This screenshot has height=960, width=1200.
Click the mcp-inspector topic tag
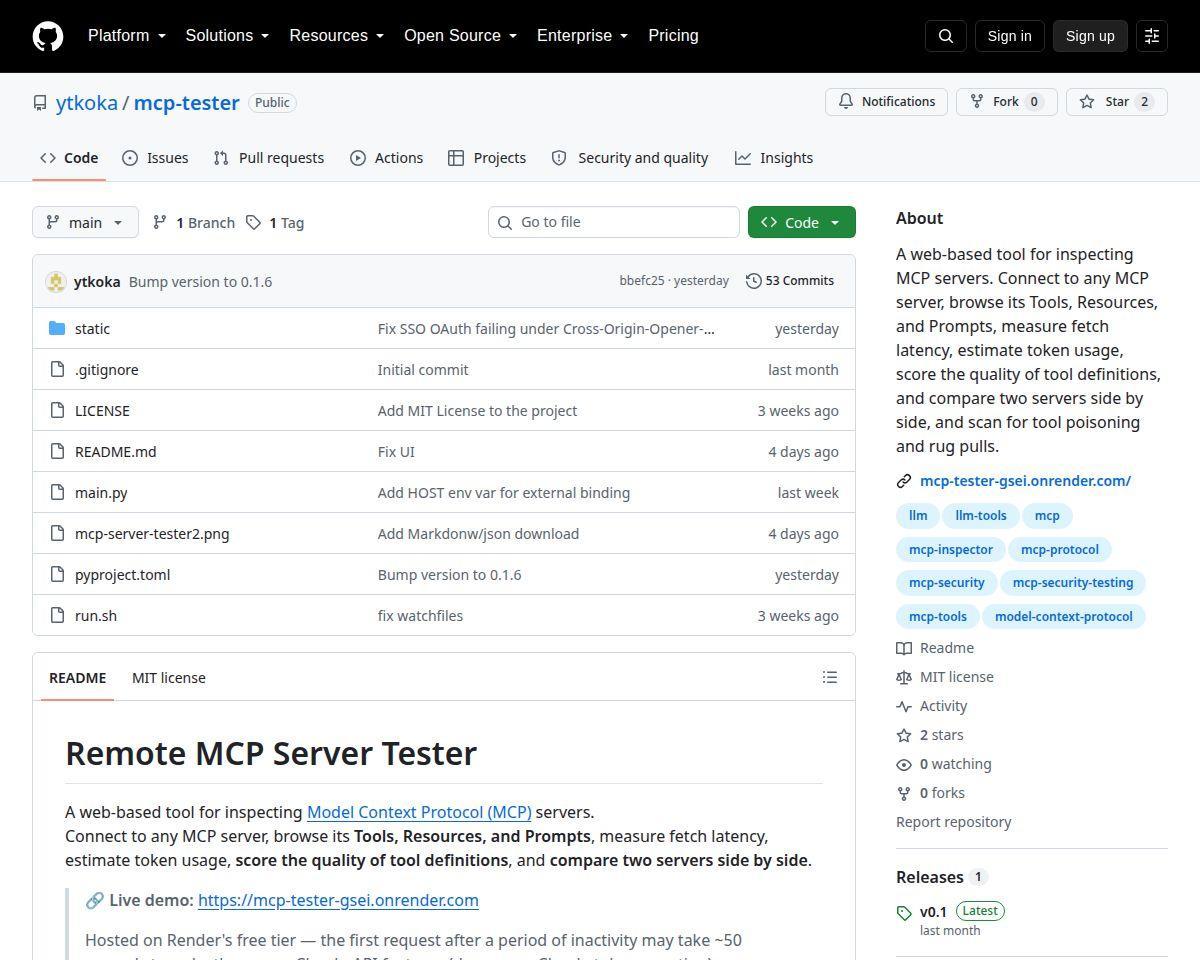pyautogui.click(x=951, y=550)
